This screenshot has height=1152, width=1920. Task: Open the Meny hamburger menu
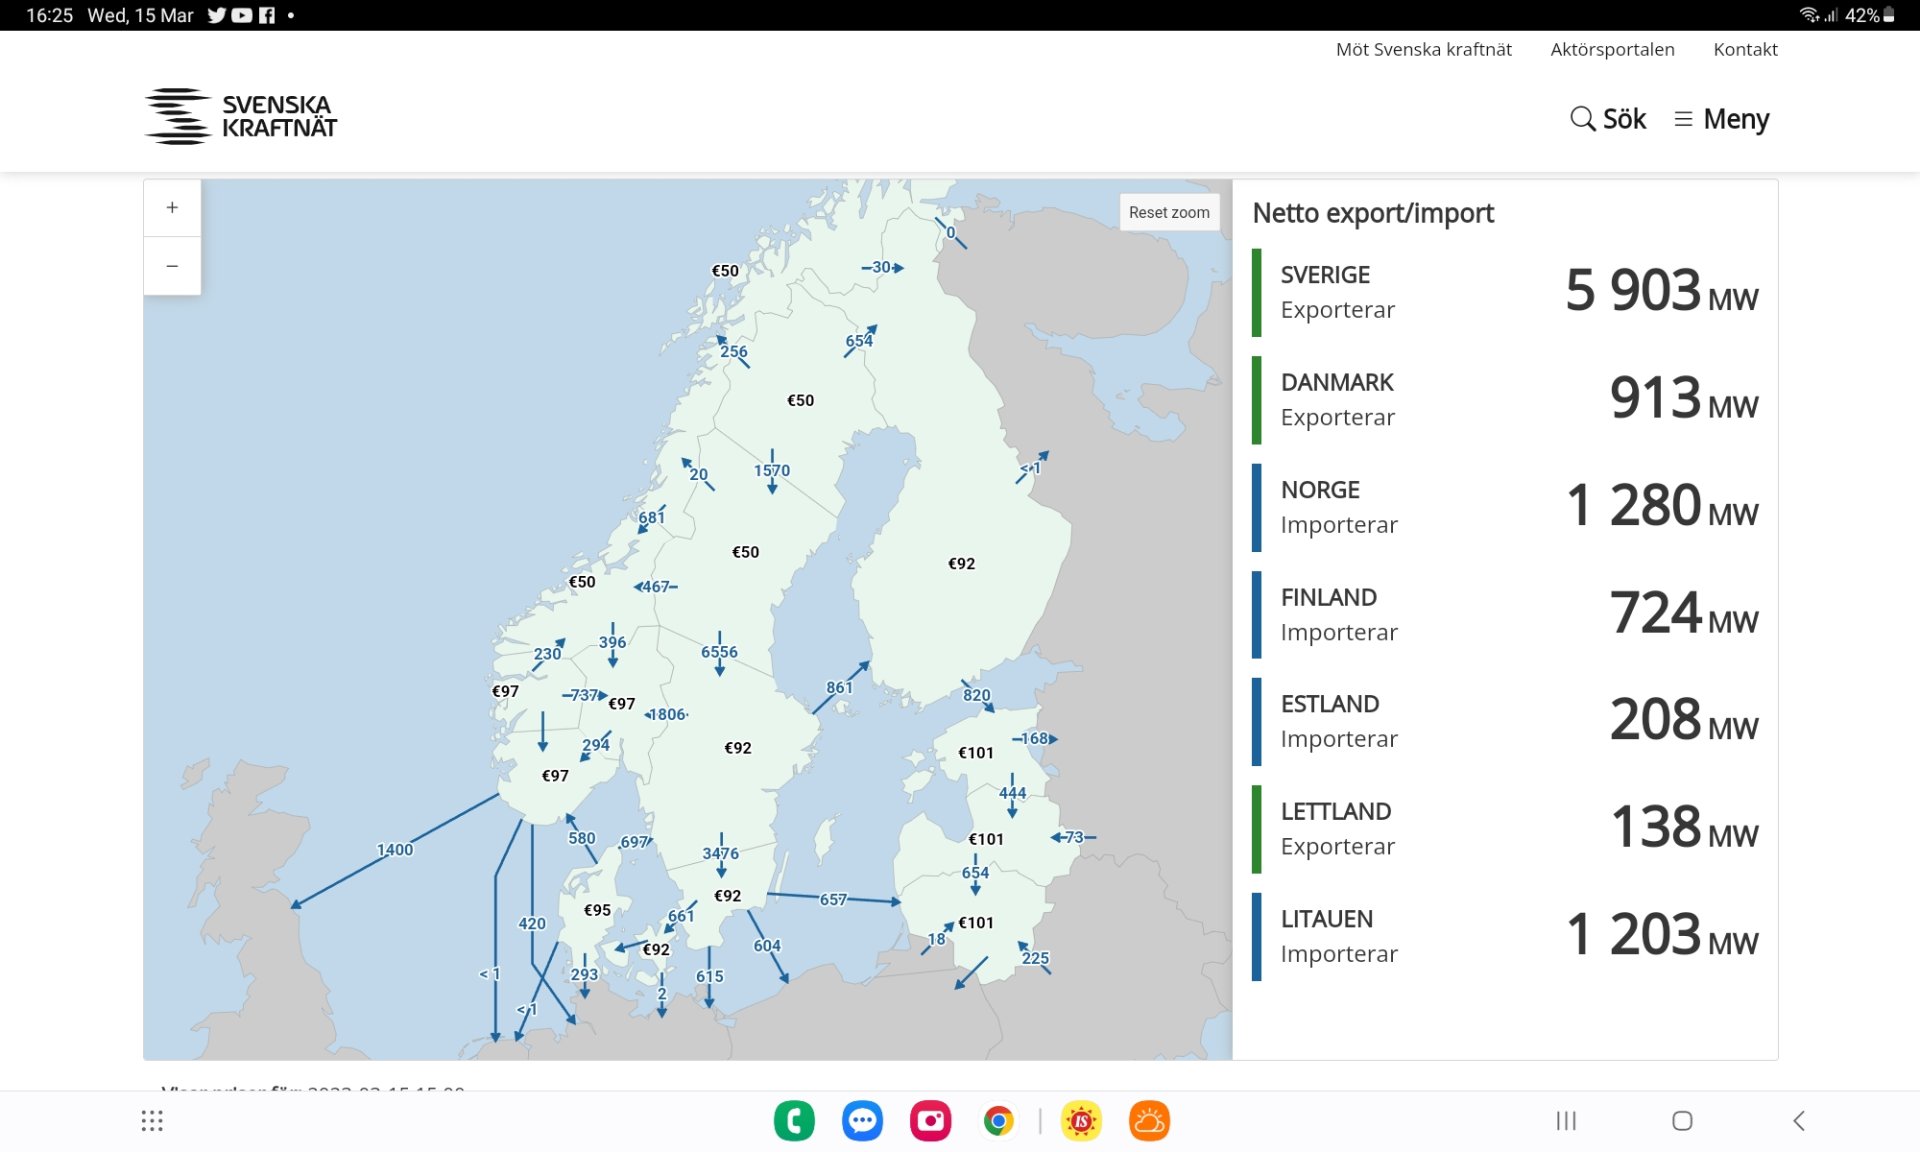click(1721, 119)
